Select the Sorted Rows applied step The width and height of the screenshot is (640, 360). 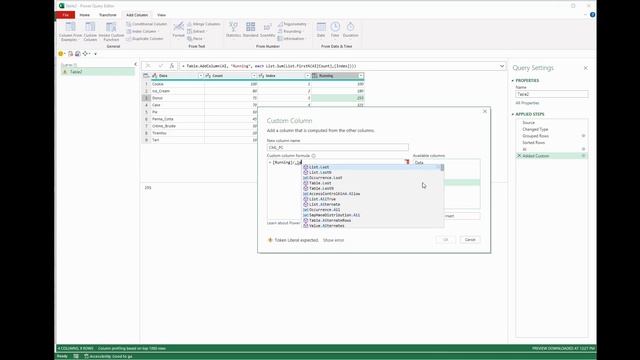coord(533,143)
